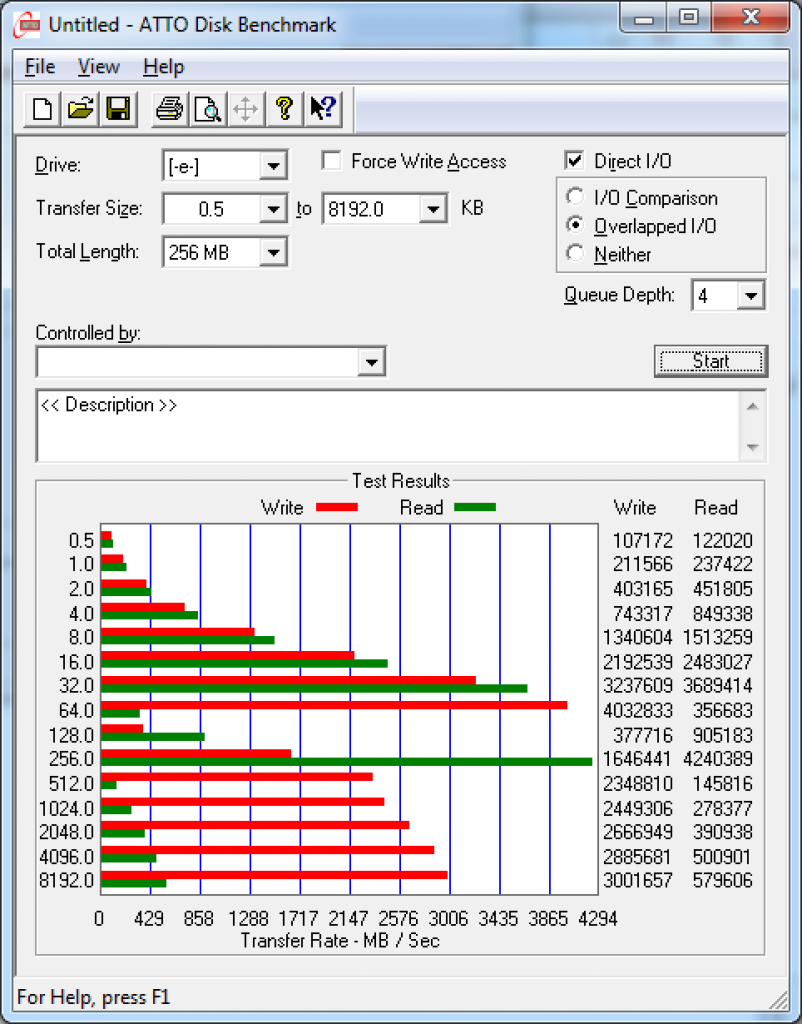
Task: Save results with the floppy disk icon
Action: 118,108
